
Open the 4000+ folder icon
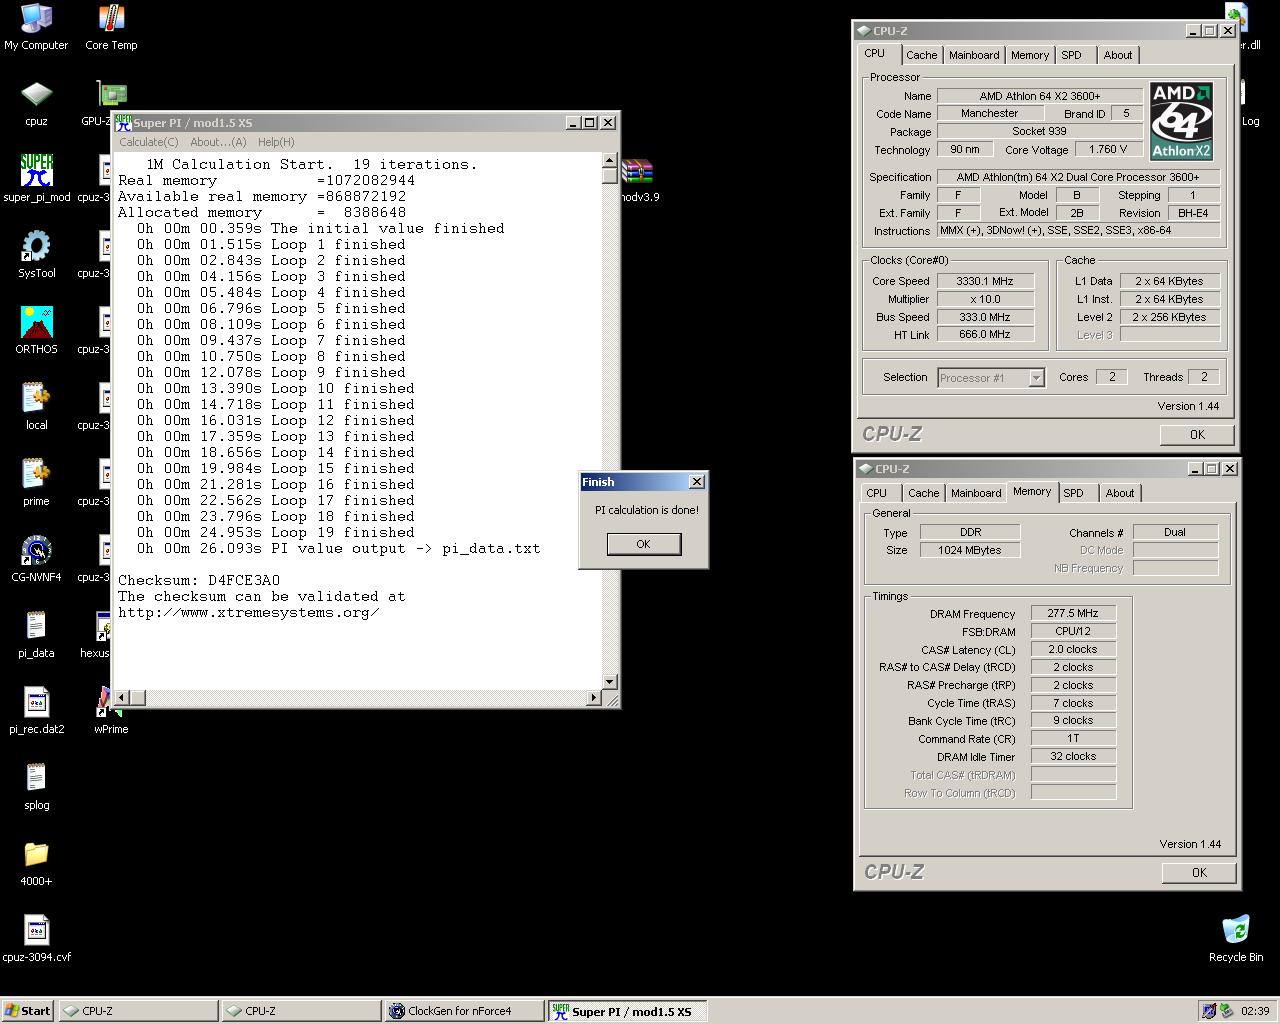[x=36, y=863]
